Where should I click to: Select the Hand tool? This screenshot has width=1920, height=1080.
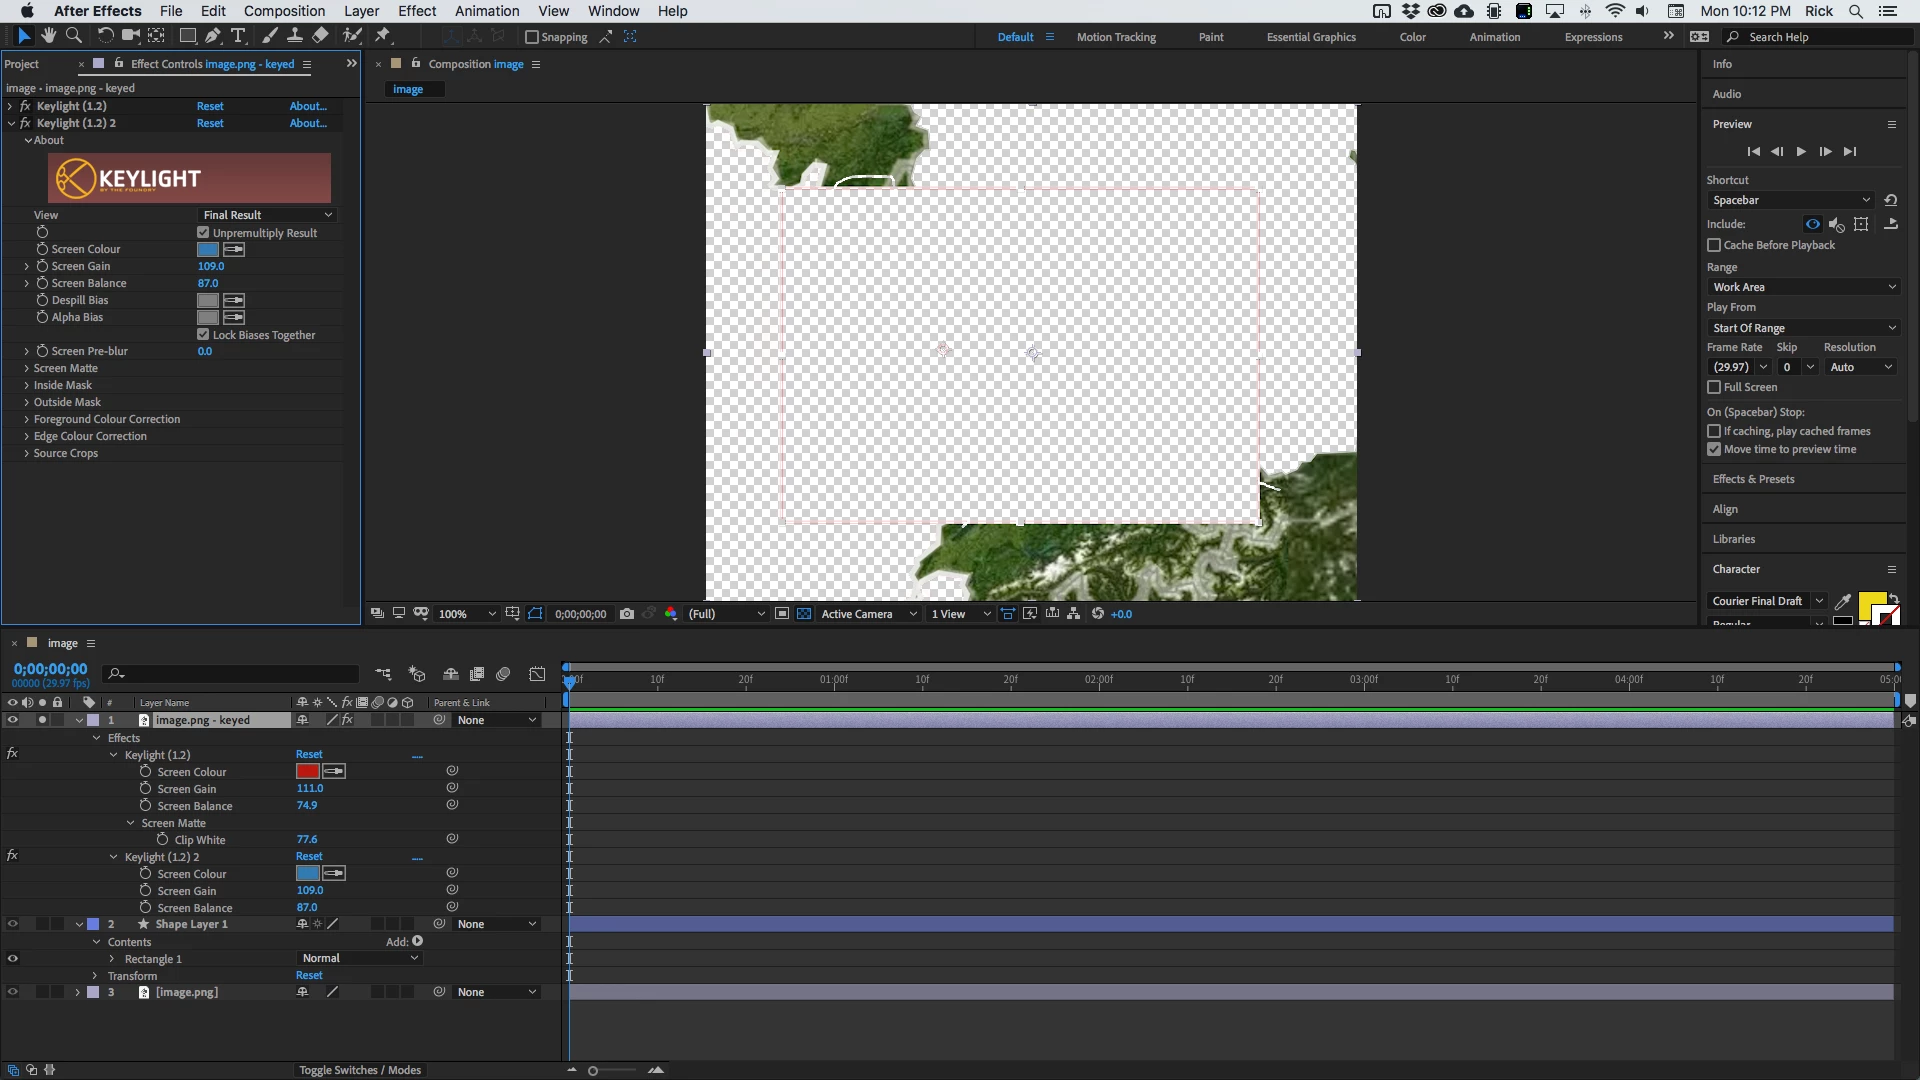click(48, 36)
